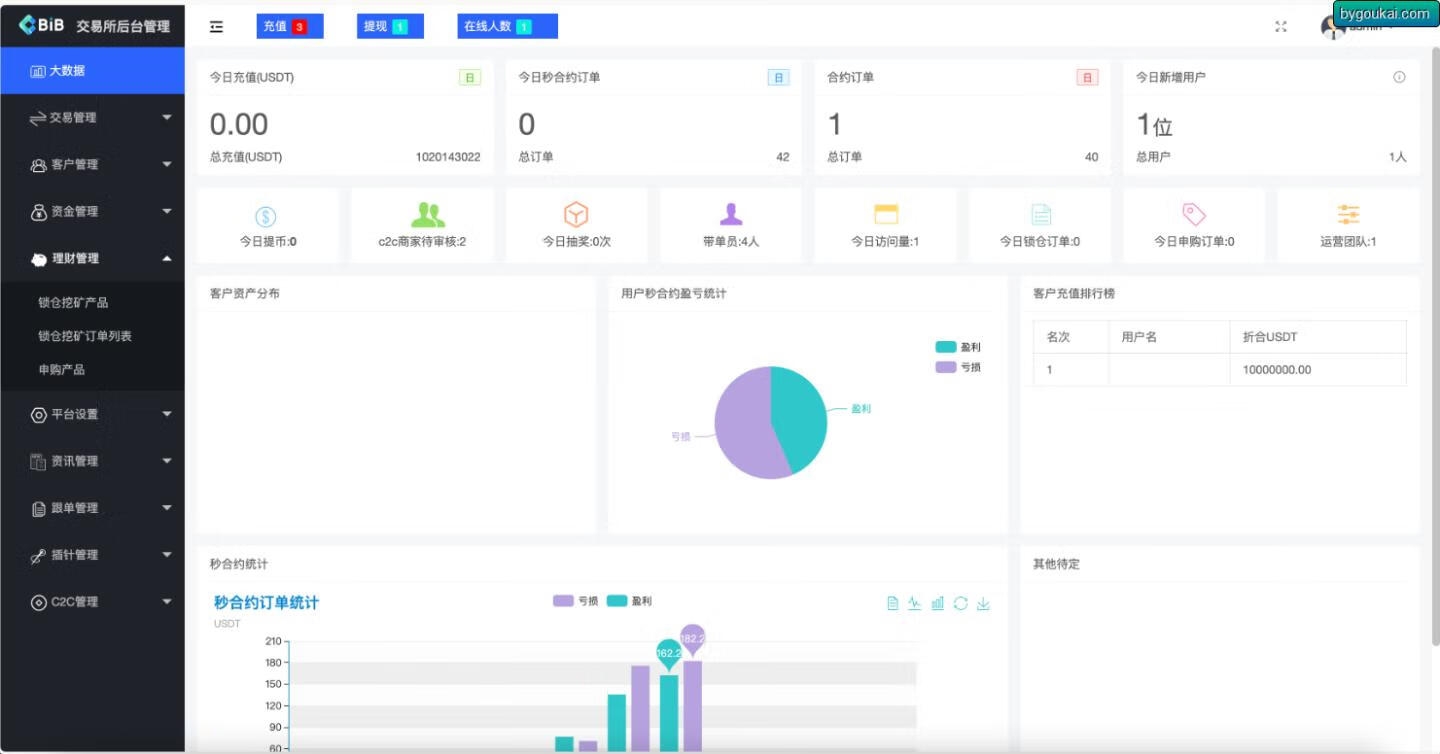Toggle 亏损 legend in bar chart
The height and width of the screenshot is (754, 1440).
click(575, 601)
